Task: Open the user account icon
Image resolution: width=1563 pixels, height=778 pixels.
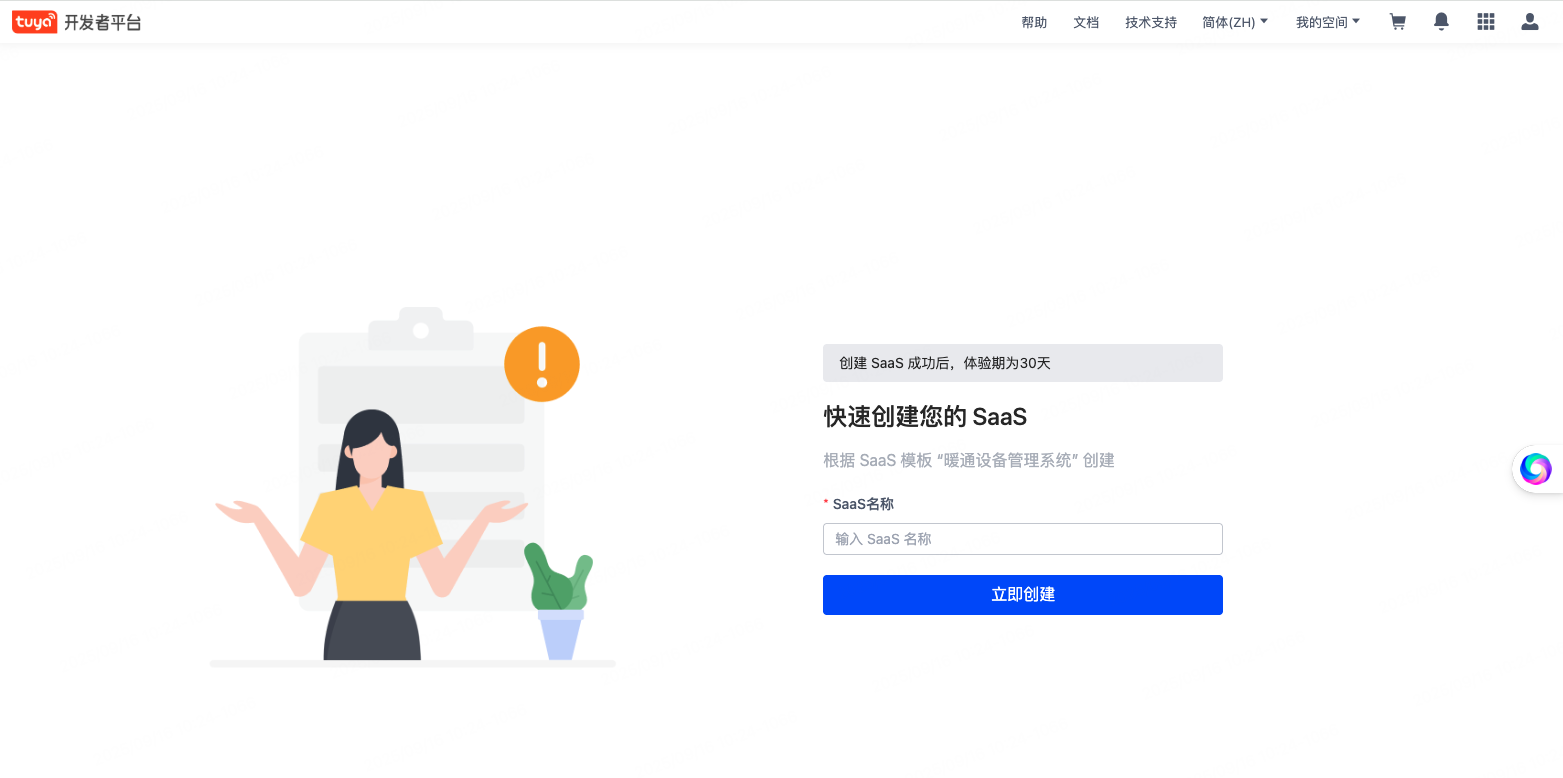Action: click(1529, 22)
